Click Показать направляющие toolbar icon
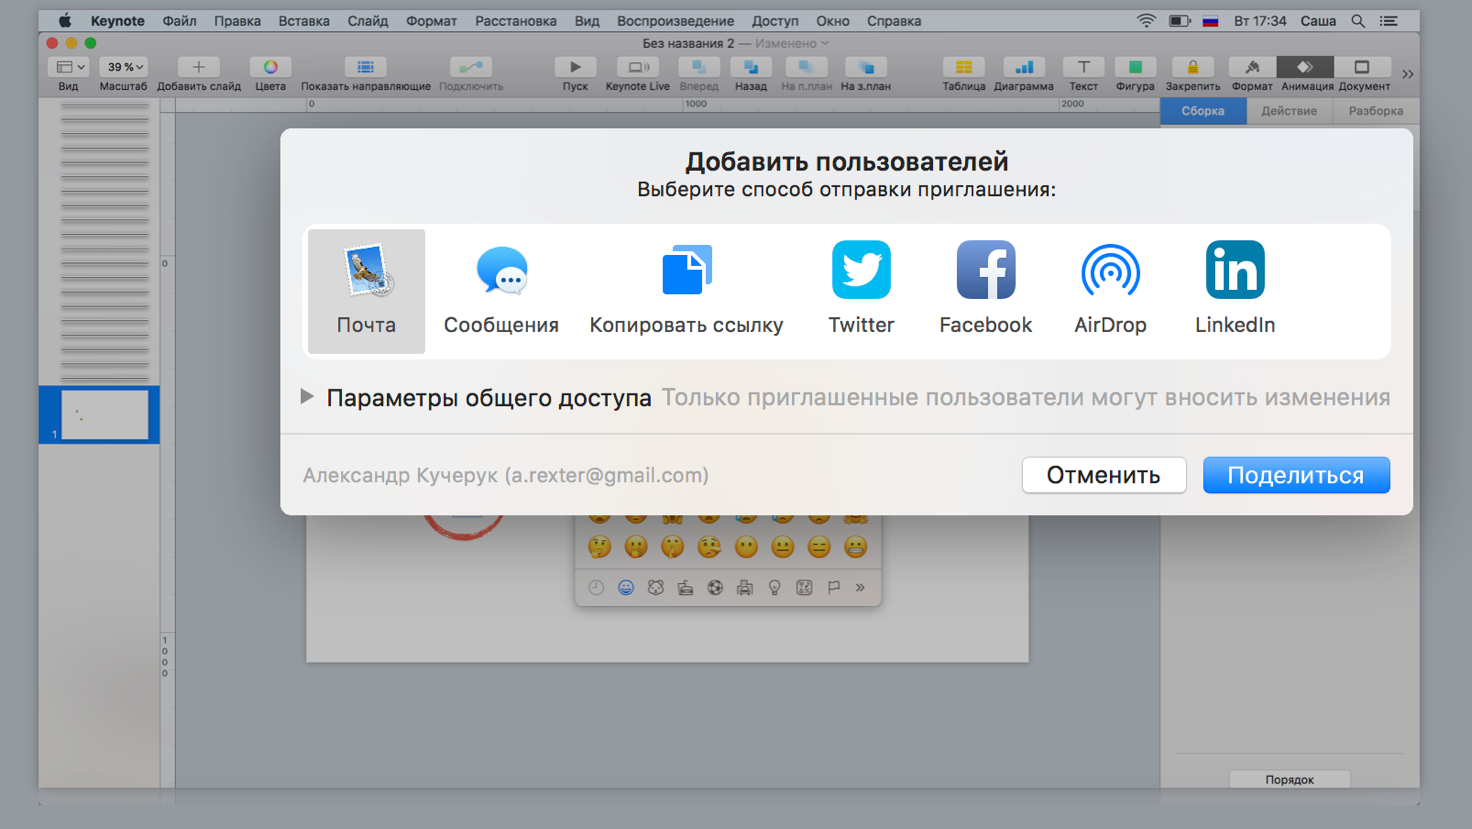The width and height of the screenshot is (1472, 829). [x=365, y=67]
